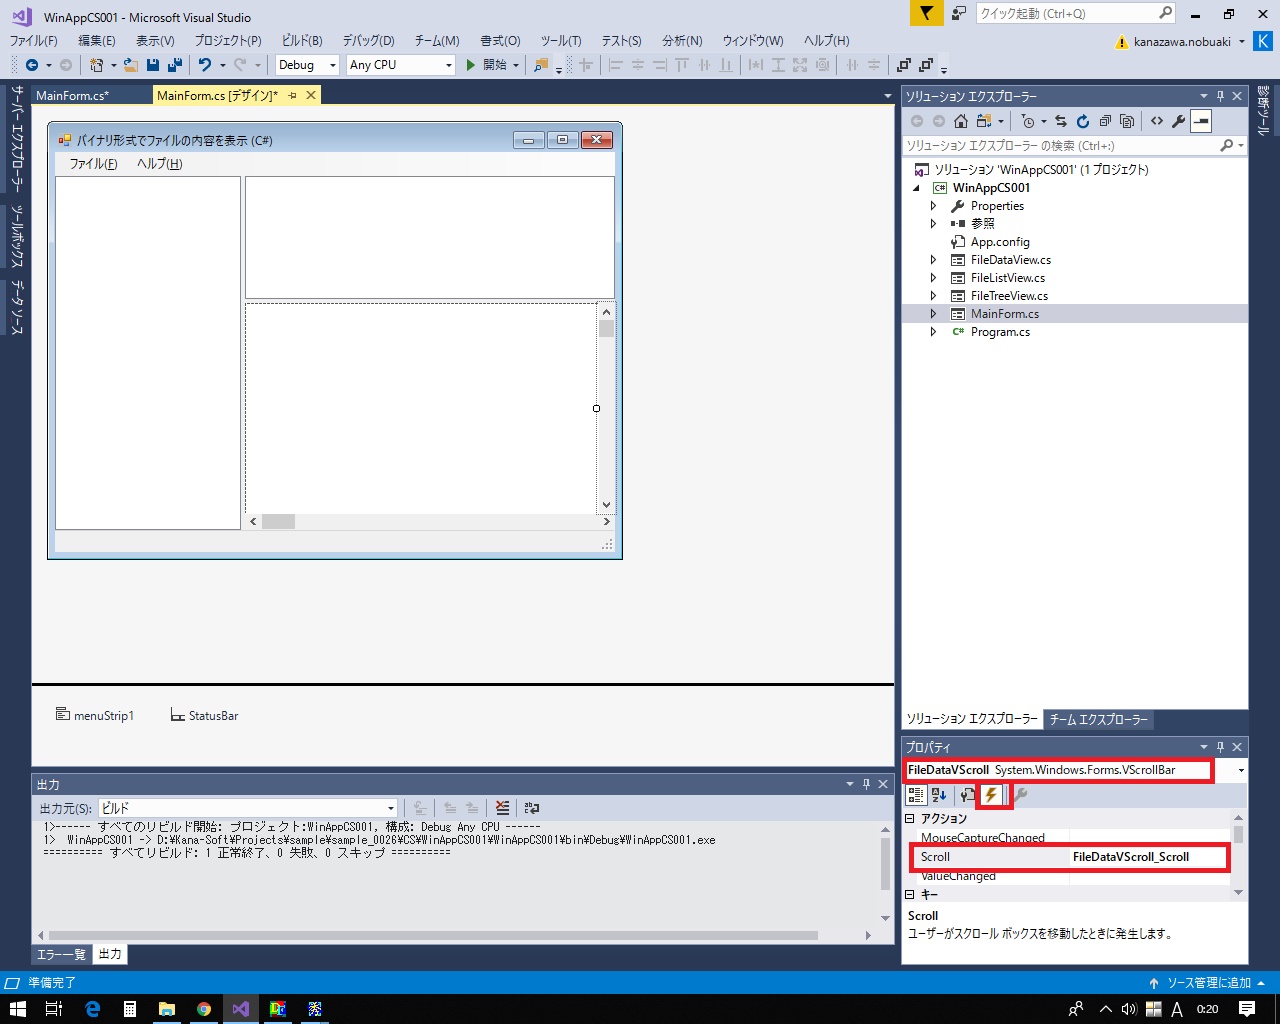The width and height of the screenshot is (1280, 1024).
Task: Expand the 参照 references node
Action: [x=933, y=224]
